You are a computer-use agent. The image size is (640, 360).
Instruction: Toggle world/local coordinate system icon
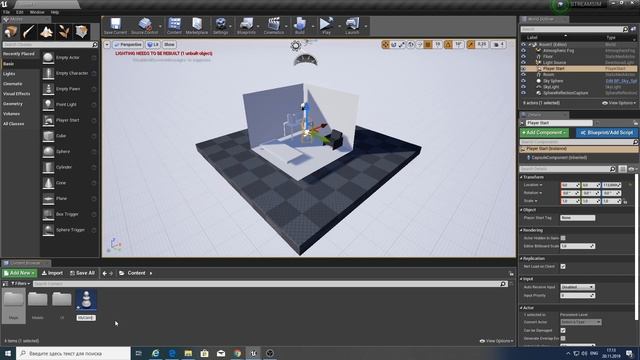411,44
